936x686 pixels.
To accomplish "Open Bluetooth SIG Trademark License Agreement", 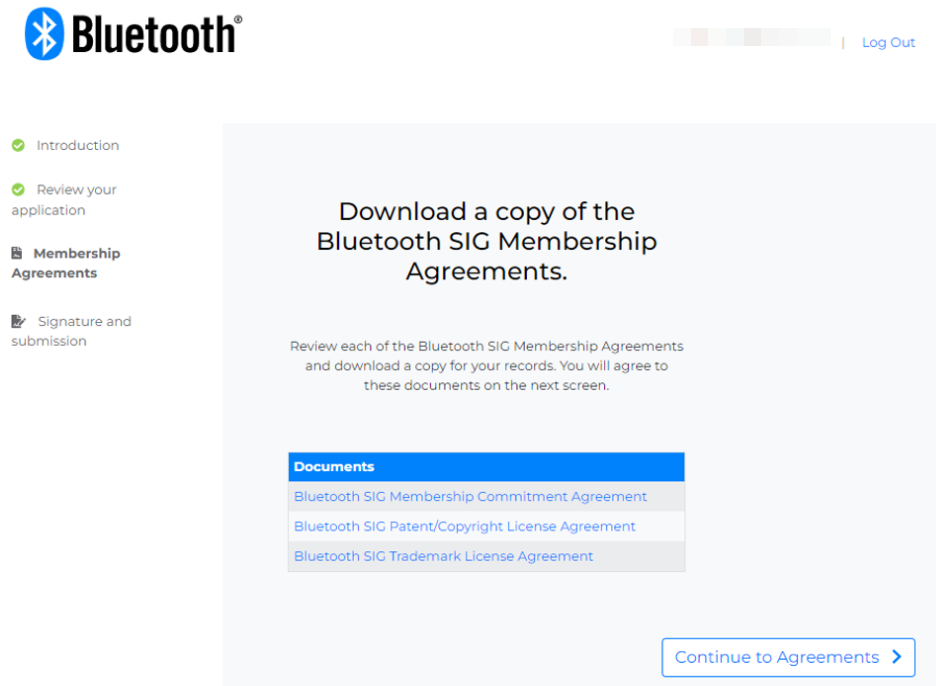I will click(x=444, y=556).
